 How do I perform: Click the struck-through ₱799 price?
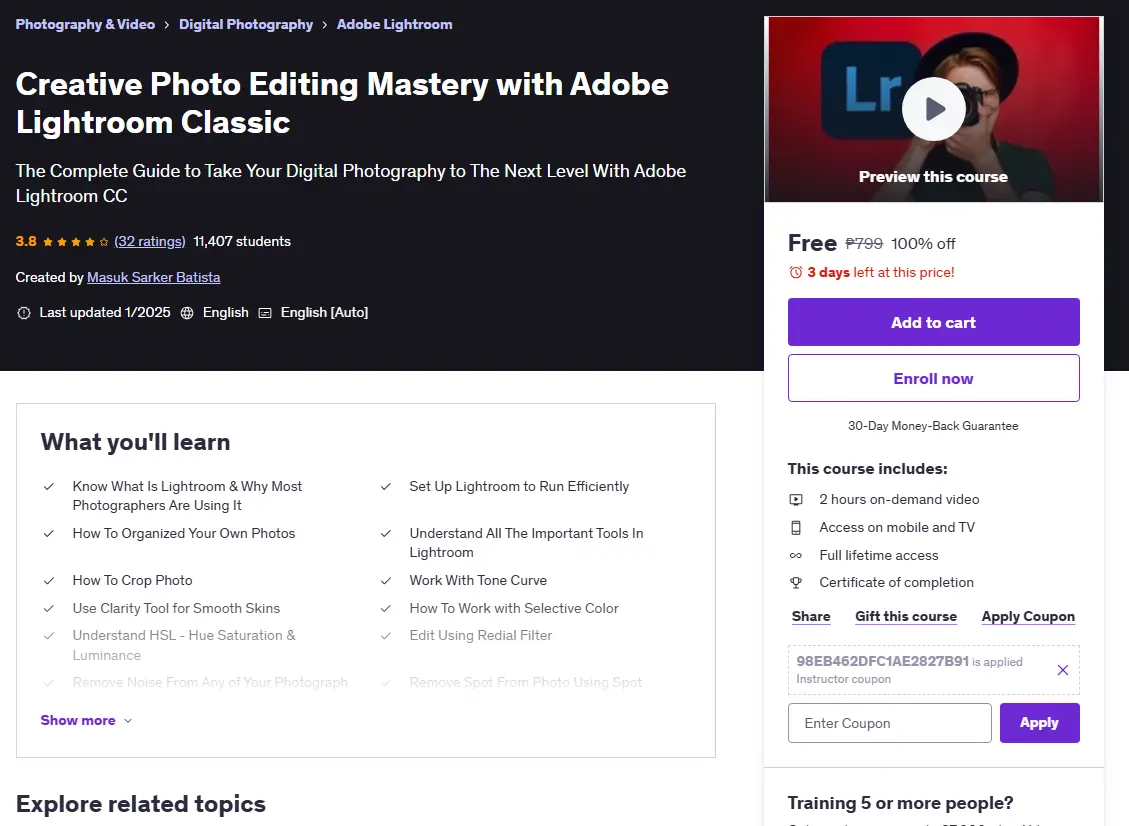click(864, 243)
